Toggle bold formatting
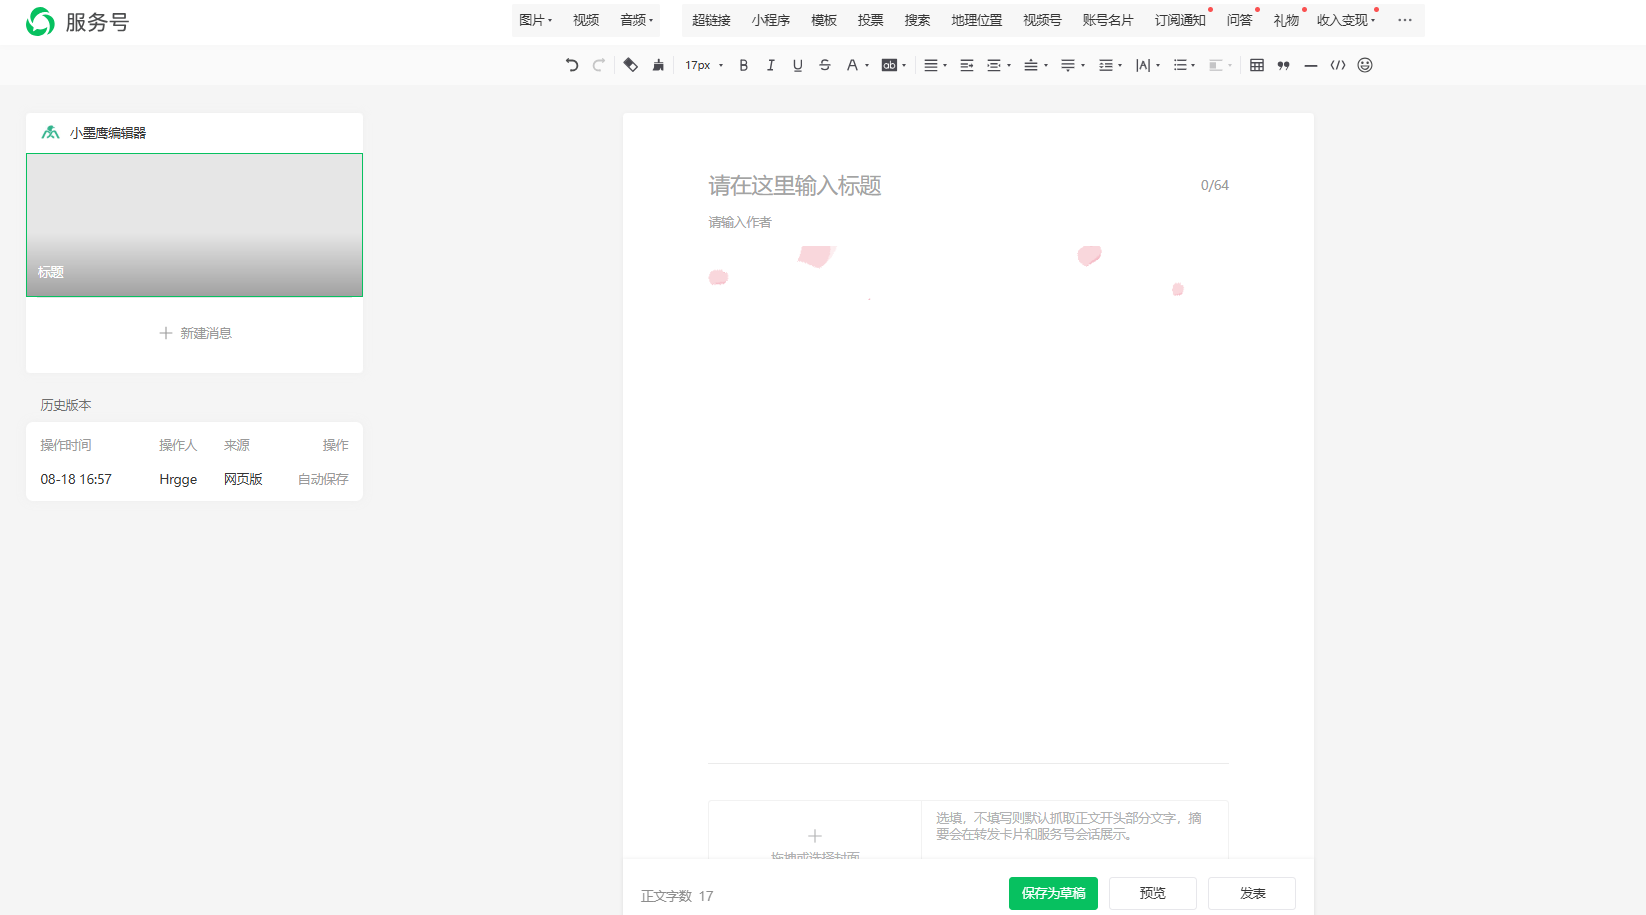This screenshot has height=915, width=1646. (x=743, y=65)
